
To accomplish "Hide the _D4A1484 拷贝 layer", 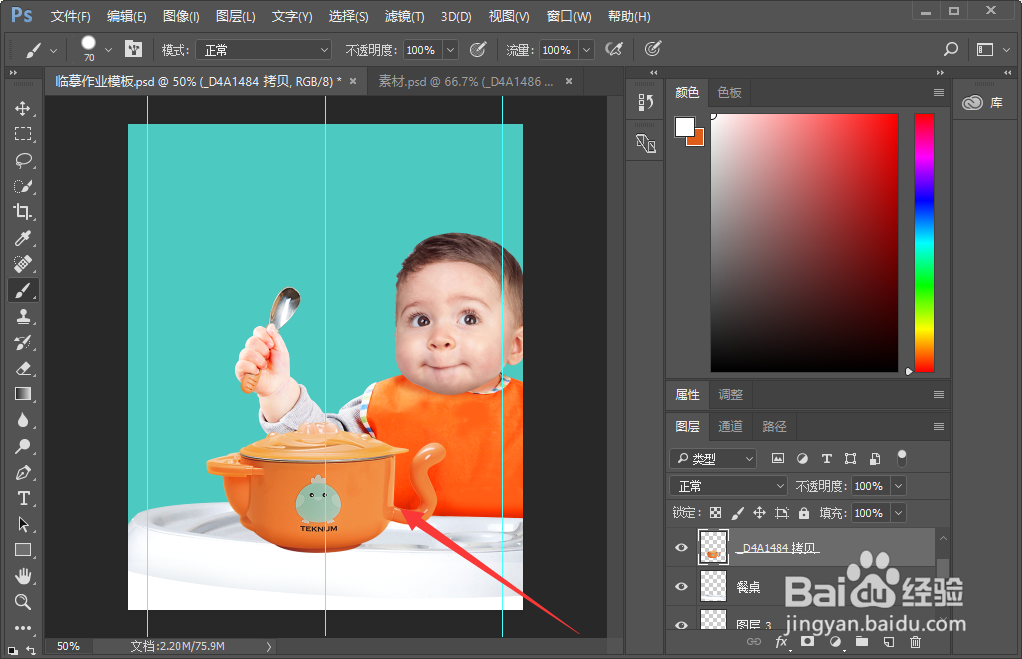I will tap(681, 548).
